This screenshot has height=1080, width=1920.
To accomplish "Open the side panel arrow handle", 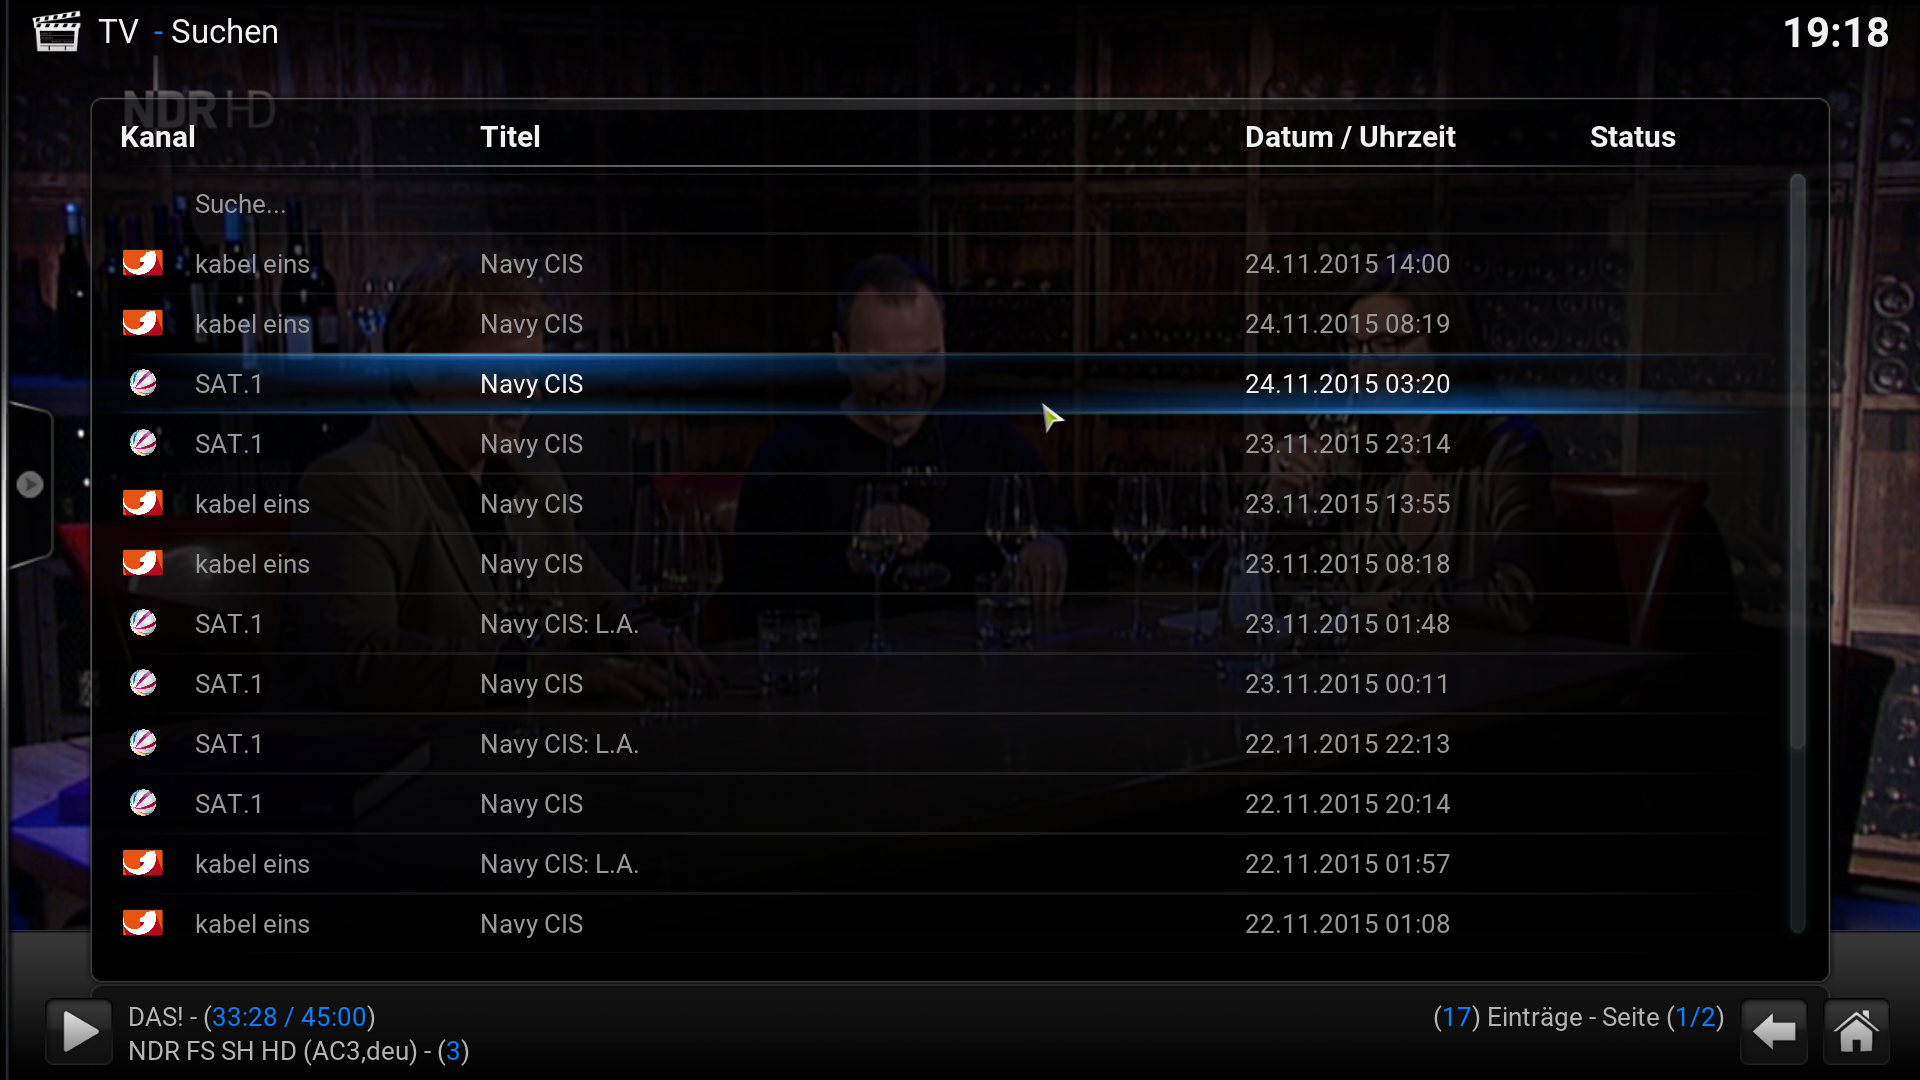I will pos(29,484).
